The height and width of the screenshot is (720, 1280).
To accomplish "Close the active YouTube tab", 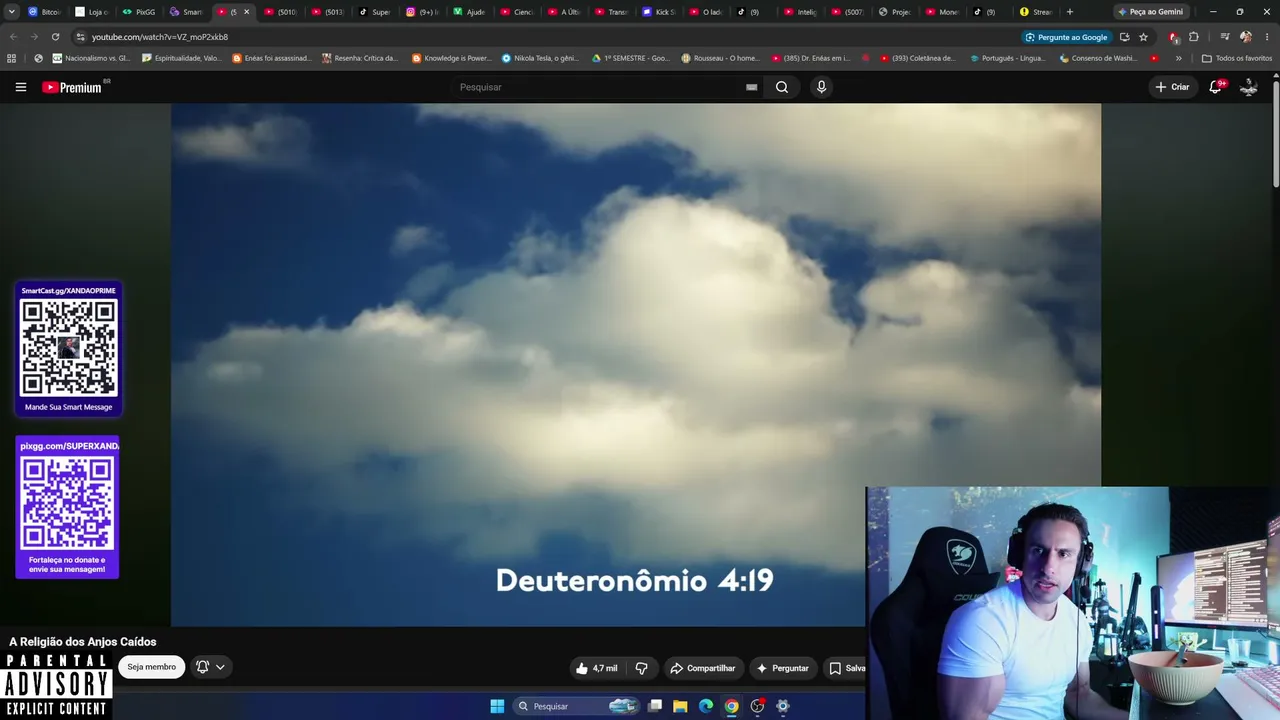I will pyautogui.click(x=246, y=12).
